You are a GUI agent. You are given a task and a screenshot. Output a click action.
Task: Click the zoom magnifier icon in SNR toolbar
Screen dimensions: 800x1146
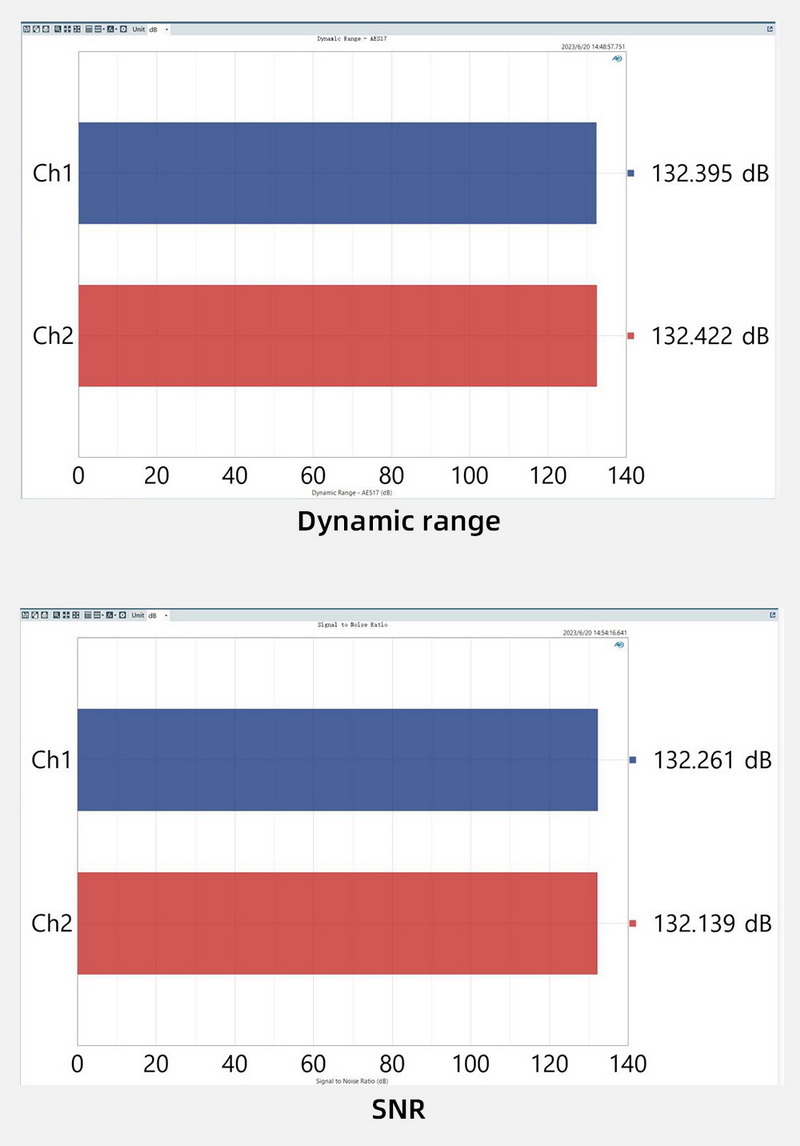point(57,615)
